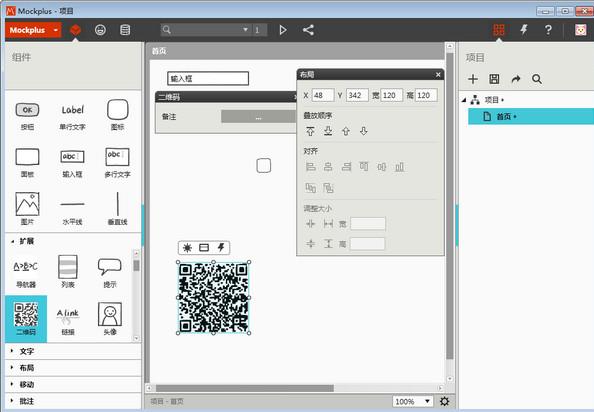Select the 首页 page in project tree
Viewport: 594px width, 412px height.
pos(531,116)
